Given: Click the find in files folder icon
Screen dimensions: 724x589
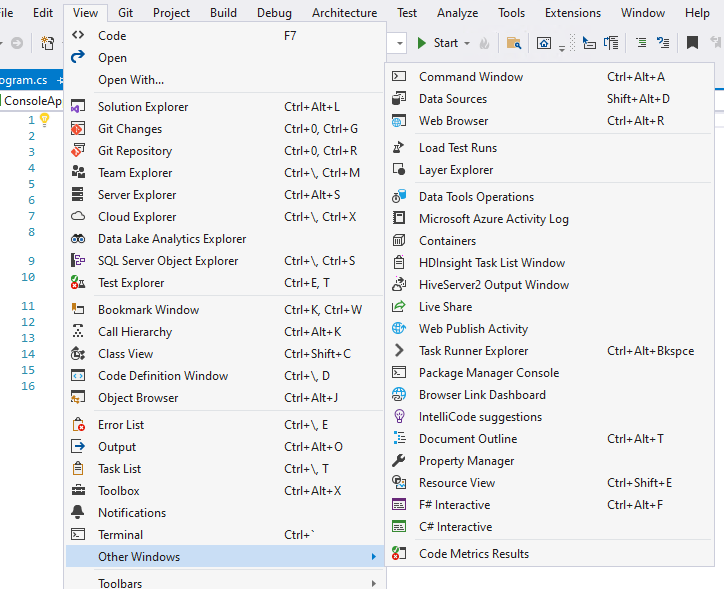Looking at the screenshot, I should [x=513, y=43].
